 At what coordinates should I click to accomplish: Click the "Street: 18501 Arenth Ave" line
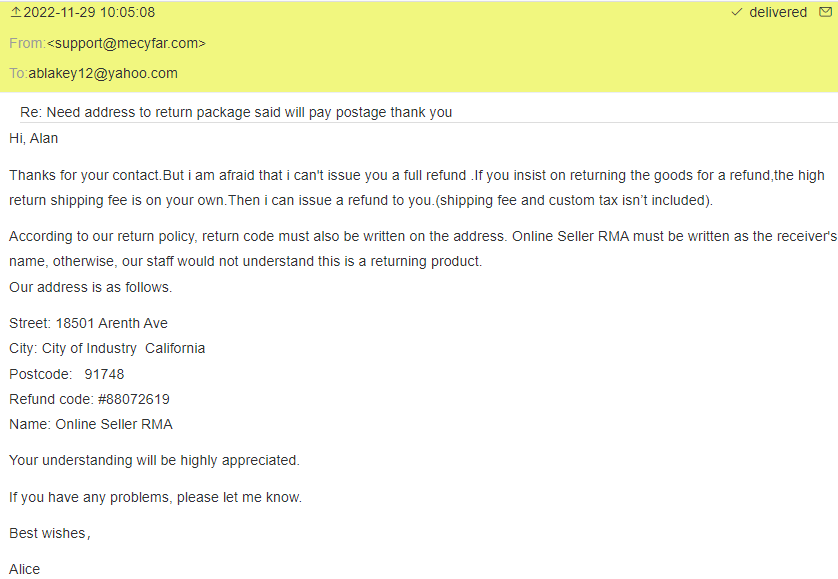tap(88, 323)
